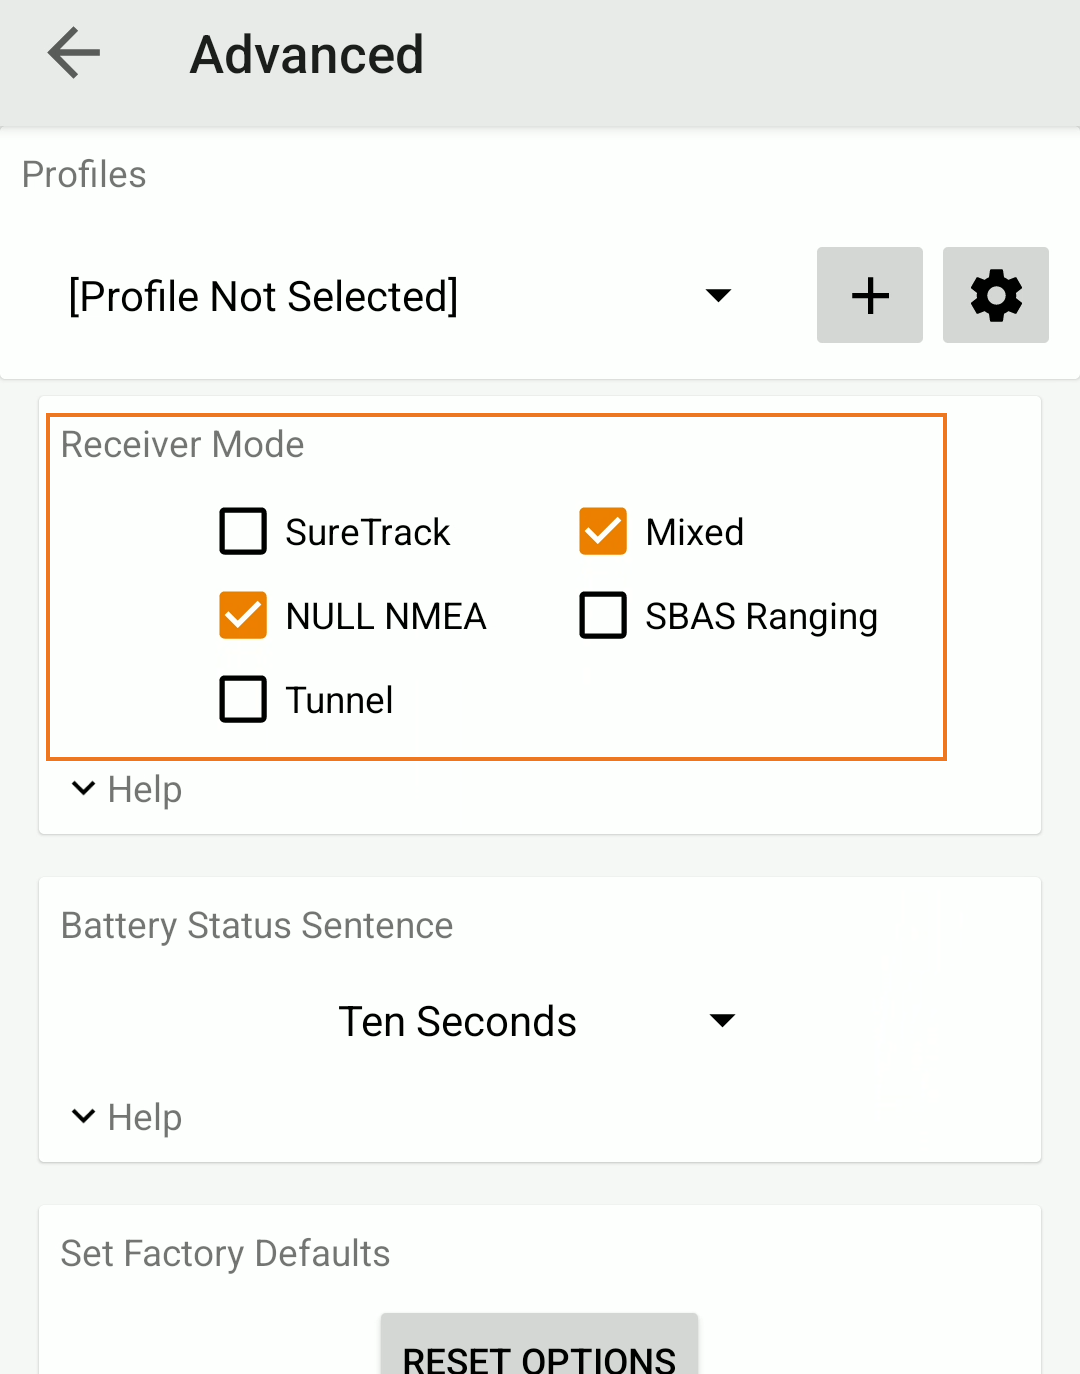Tap the Profiles section label
Viewport: 1080px width, 1374px height.
click(x=84, y=174)
